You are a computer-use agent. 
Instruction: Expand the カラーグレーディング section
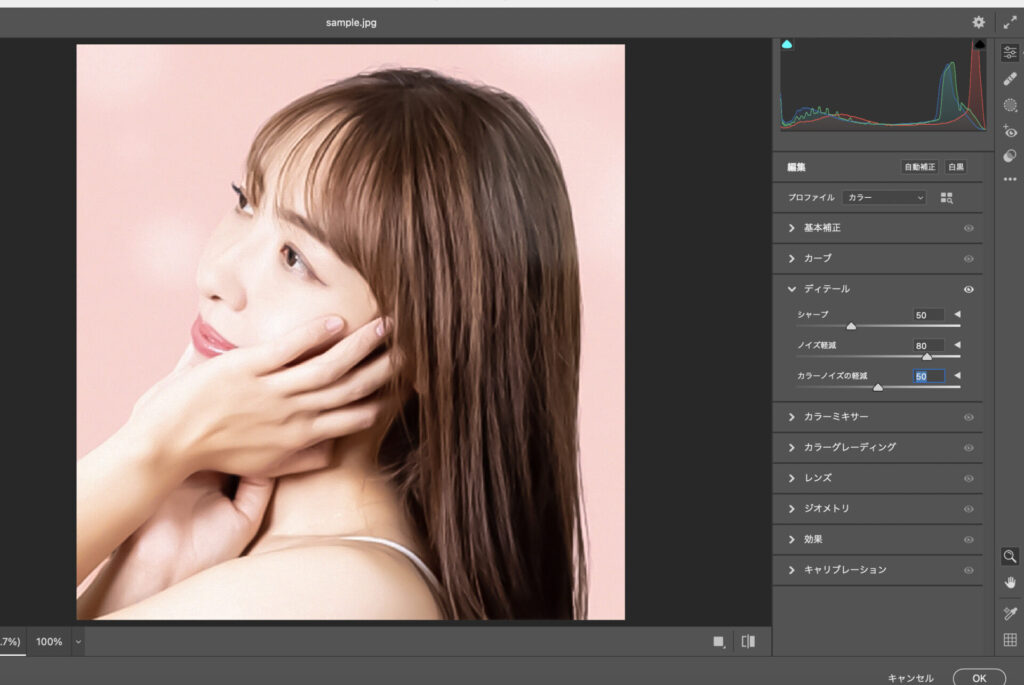(x=792, y=447)
